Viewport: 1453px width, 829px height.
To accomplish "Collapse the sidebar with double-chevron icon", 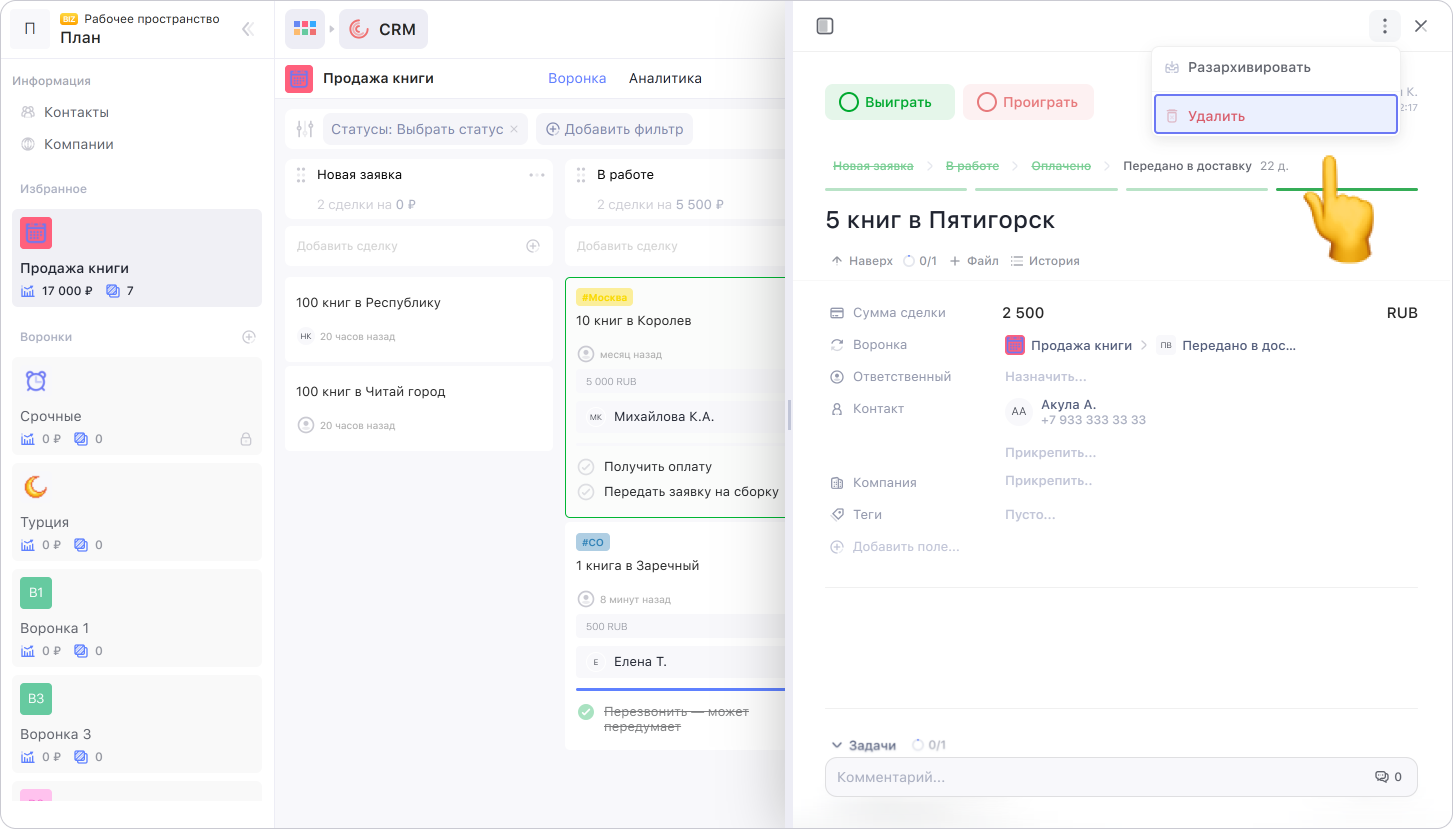I will pyautogui.click(x=247, y=30).
